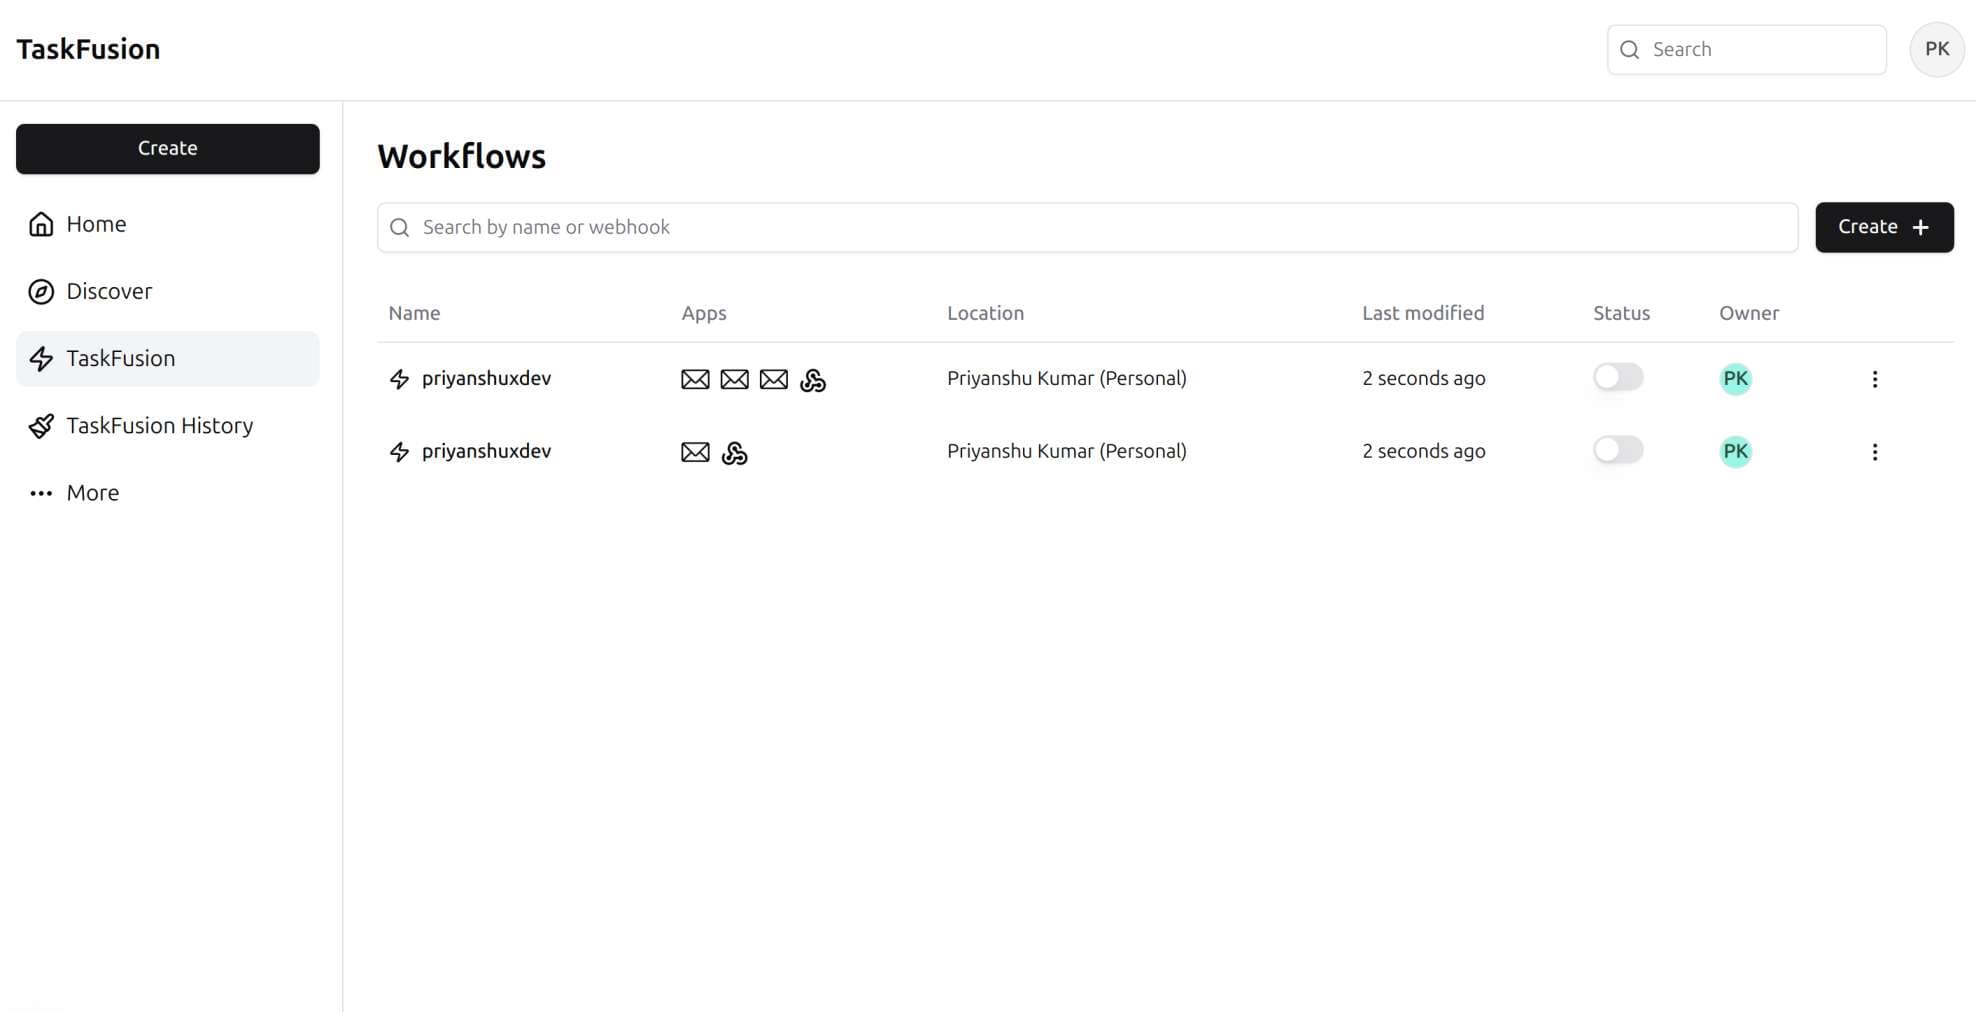This screenshot has height=1012, width=1976.
Task: Click first row's Priyanshu Kumar (Personal) location
Action: click(1067, 379)
